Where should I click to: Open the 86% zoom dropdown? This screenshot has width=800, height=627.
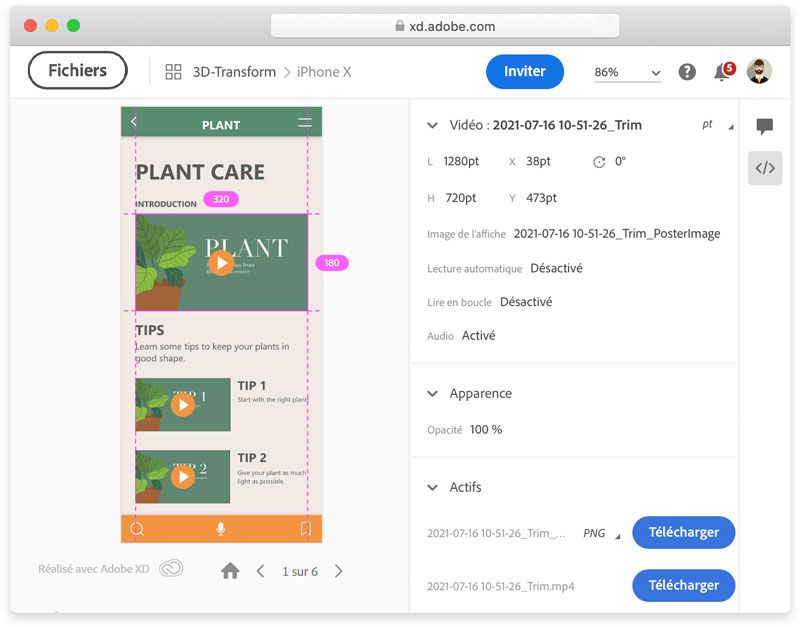click(x=628, y=72)
